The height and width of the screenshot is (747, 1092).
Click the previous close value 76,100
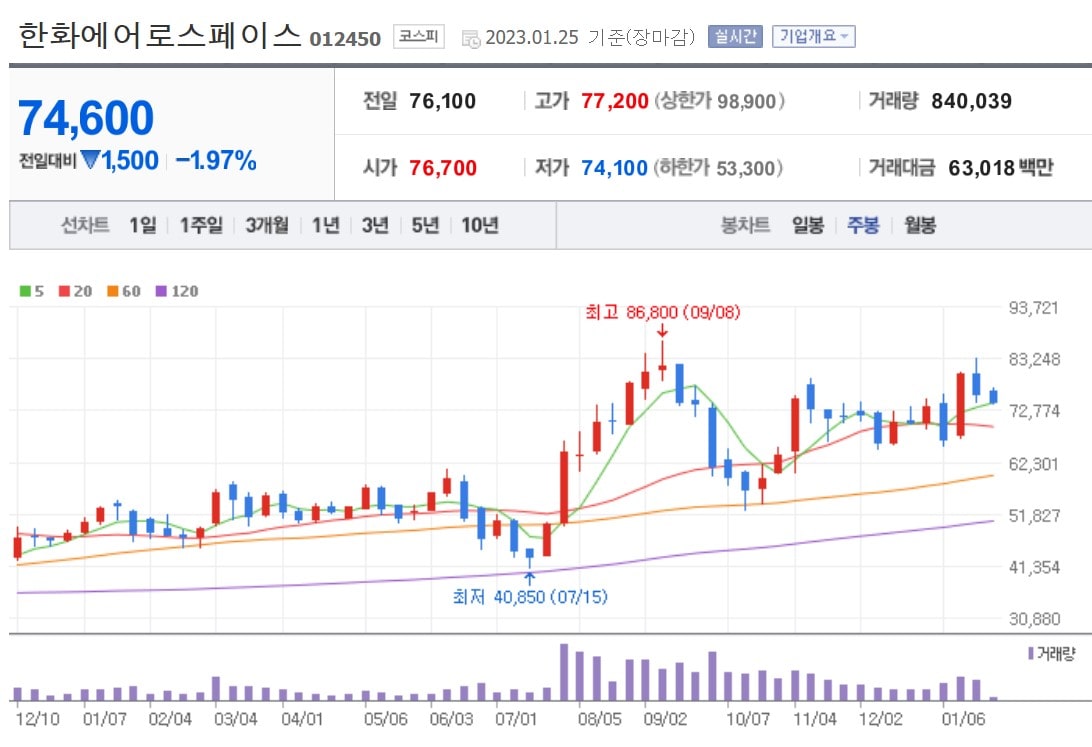[443, 102]
